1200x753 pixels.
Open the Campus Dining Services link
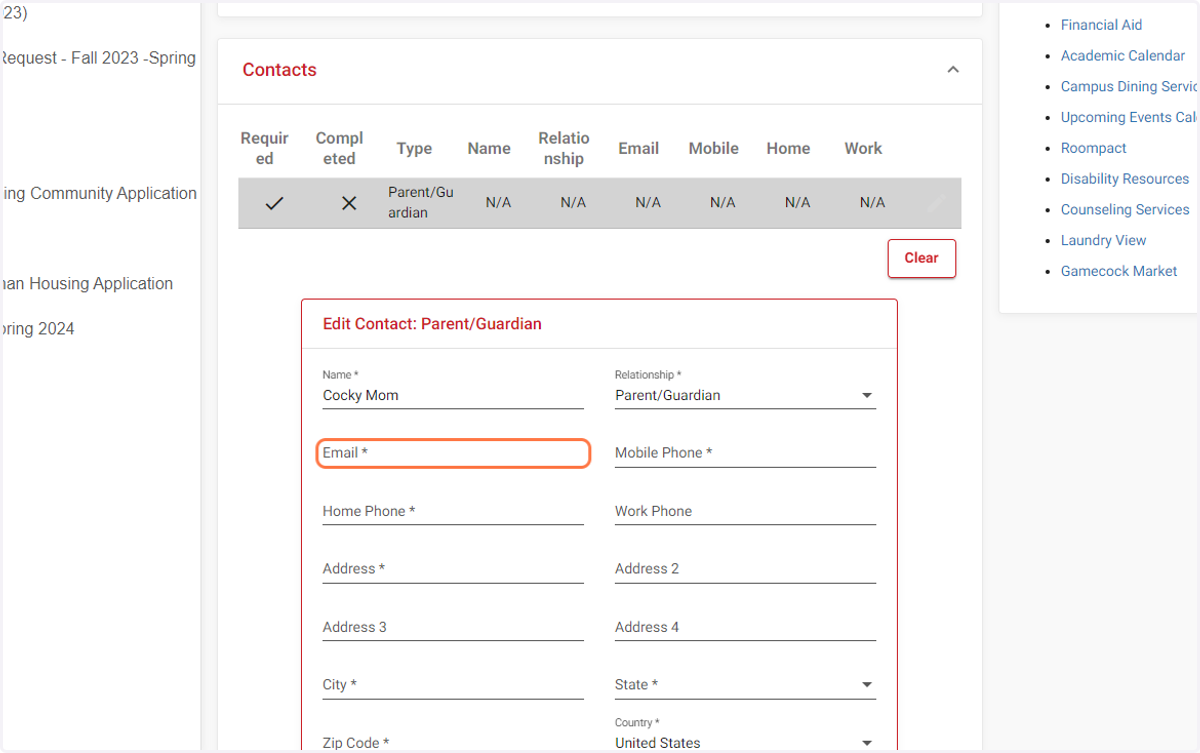[x=1129, y=87]
